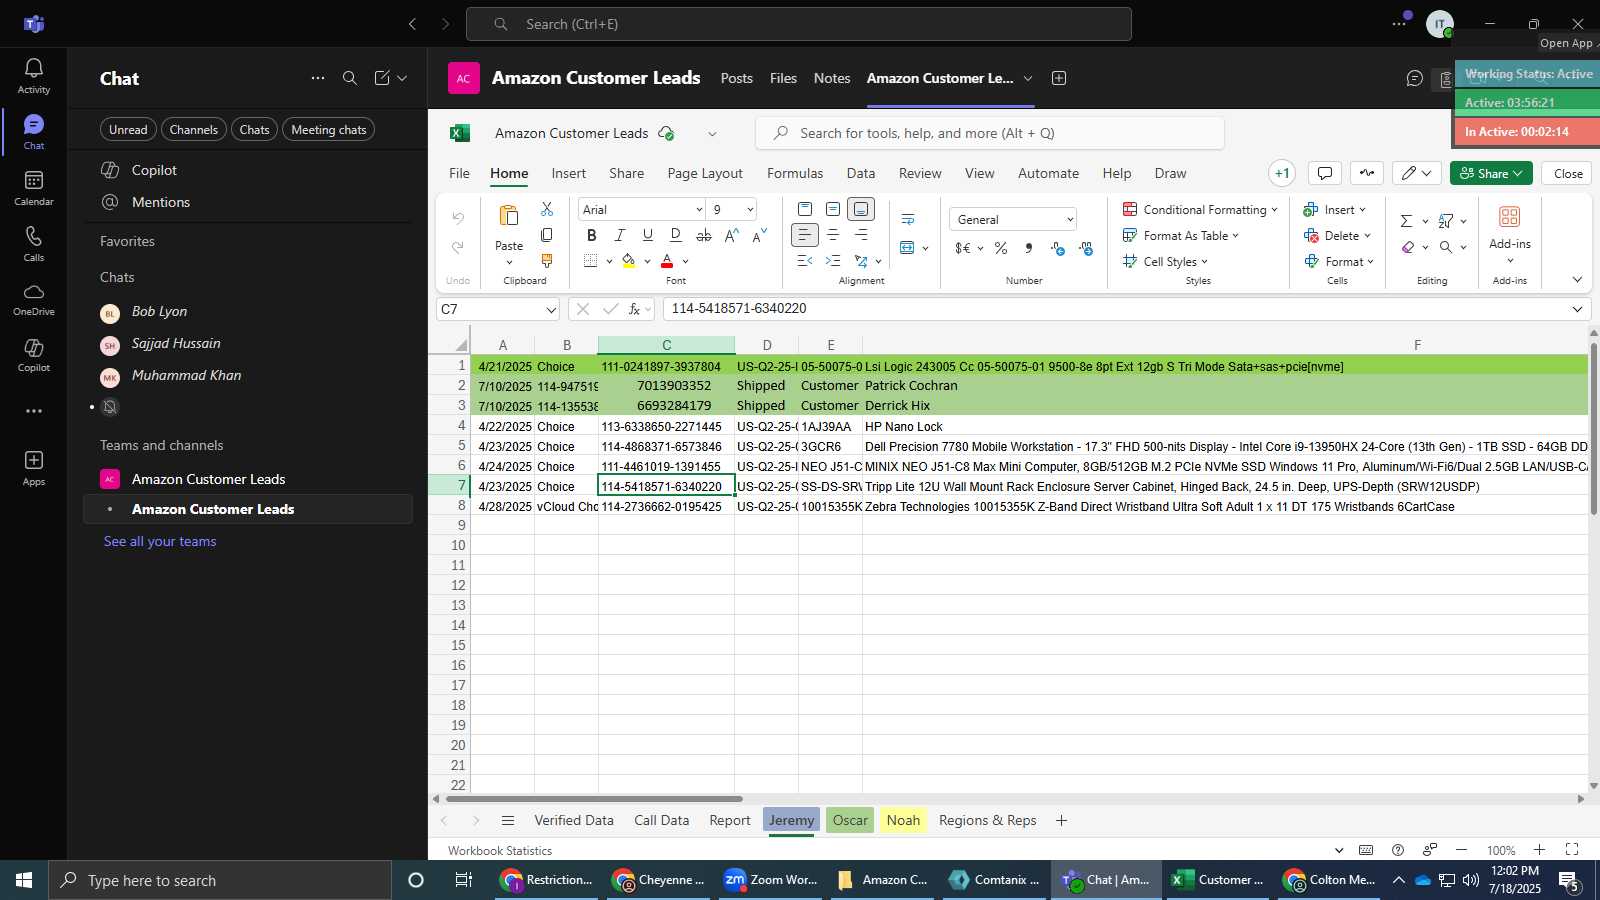Click the Wrap Text icon
This screenshot has width=1600, height=900.
click(908, 219)
